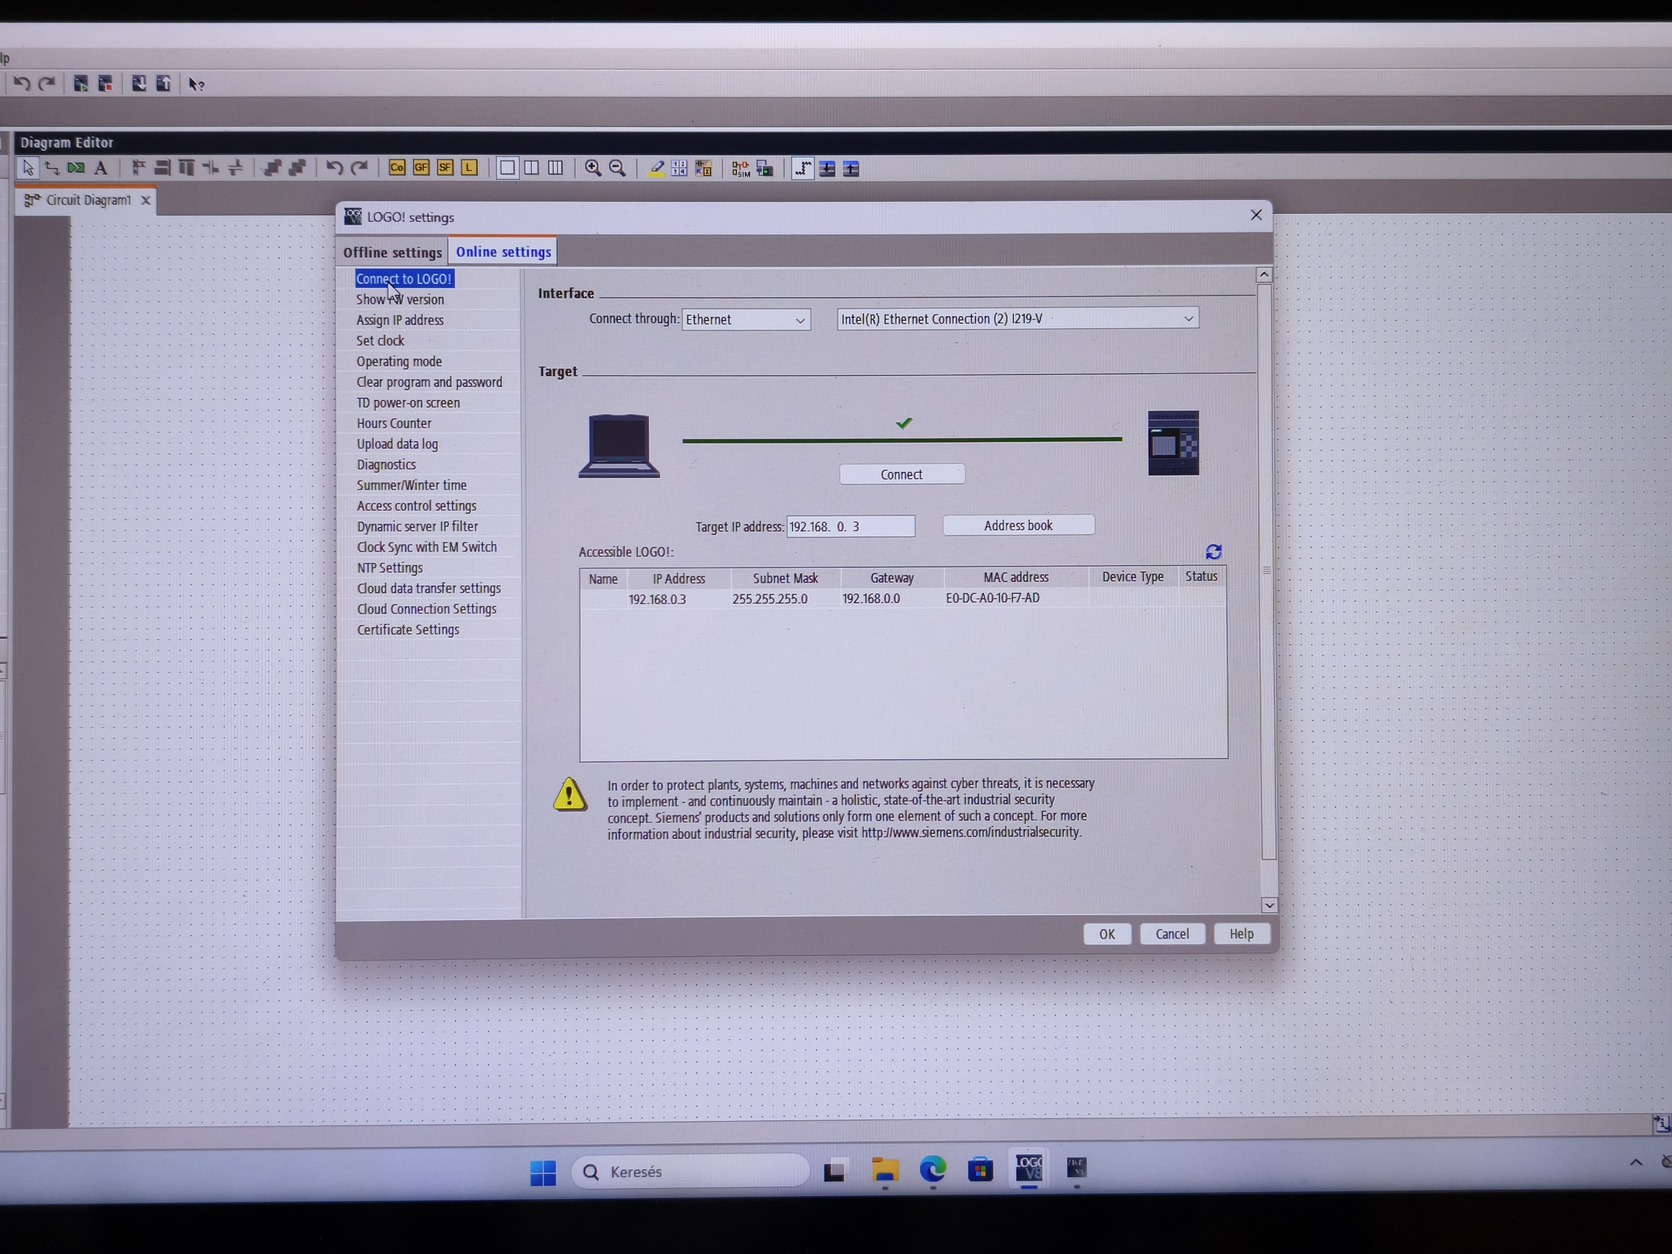This screenshot has width=1672, height=1254.
Task: Click the Connect button
Action: click(x=902, y=475)
